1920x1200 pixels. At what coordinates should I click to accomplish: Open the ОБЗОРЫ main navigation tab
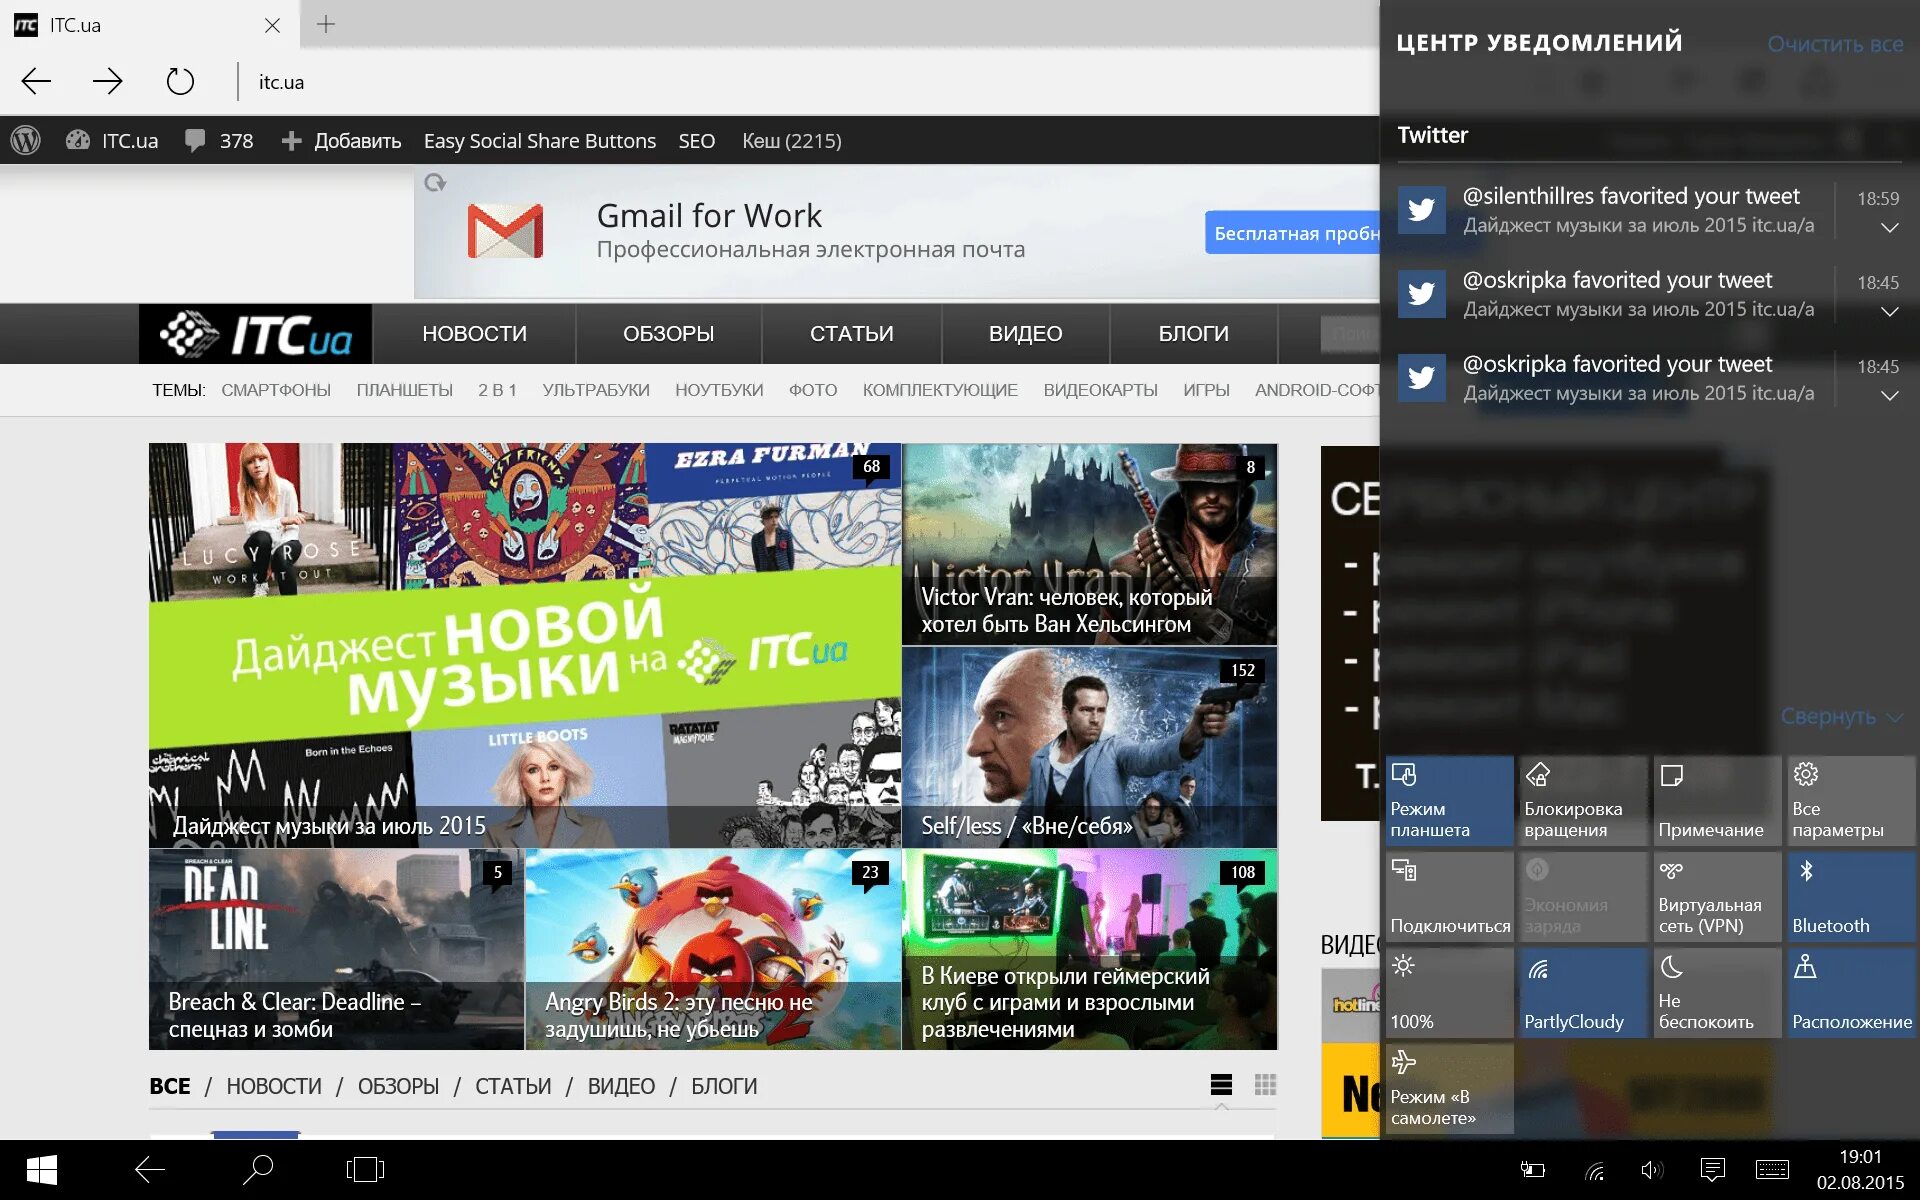pyautogui.click(x=668, y=334)
